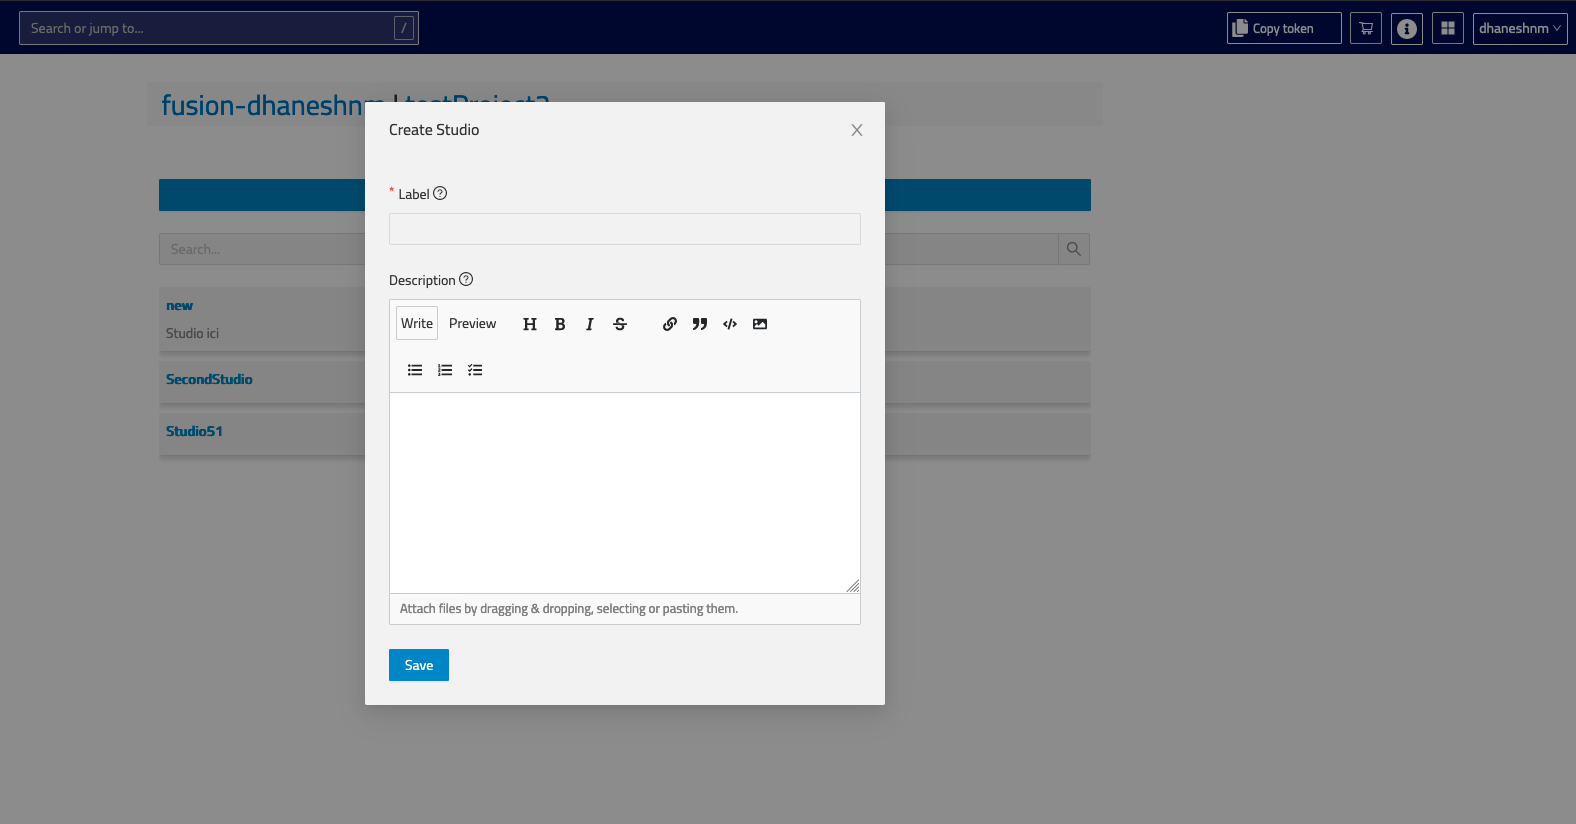Add a checklist task list
Image resolution: width=1576 pixels, height=824 pixels.
[x=475, y=370]
